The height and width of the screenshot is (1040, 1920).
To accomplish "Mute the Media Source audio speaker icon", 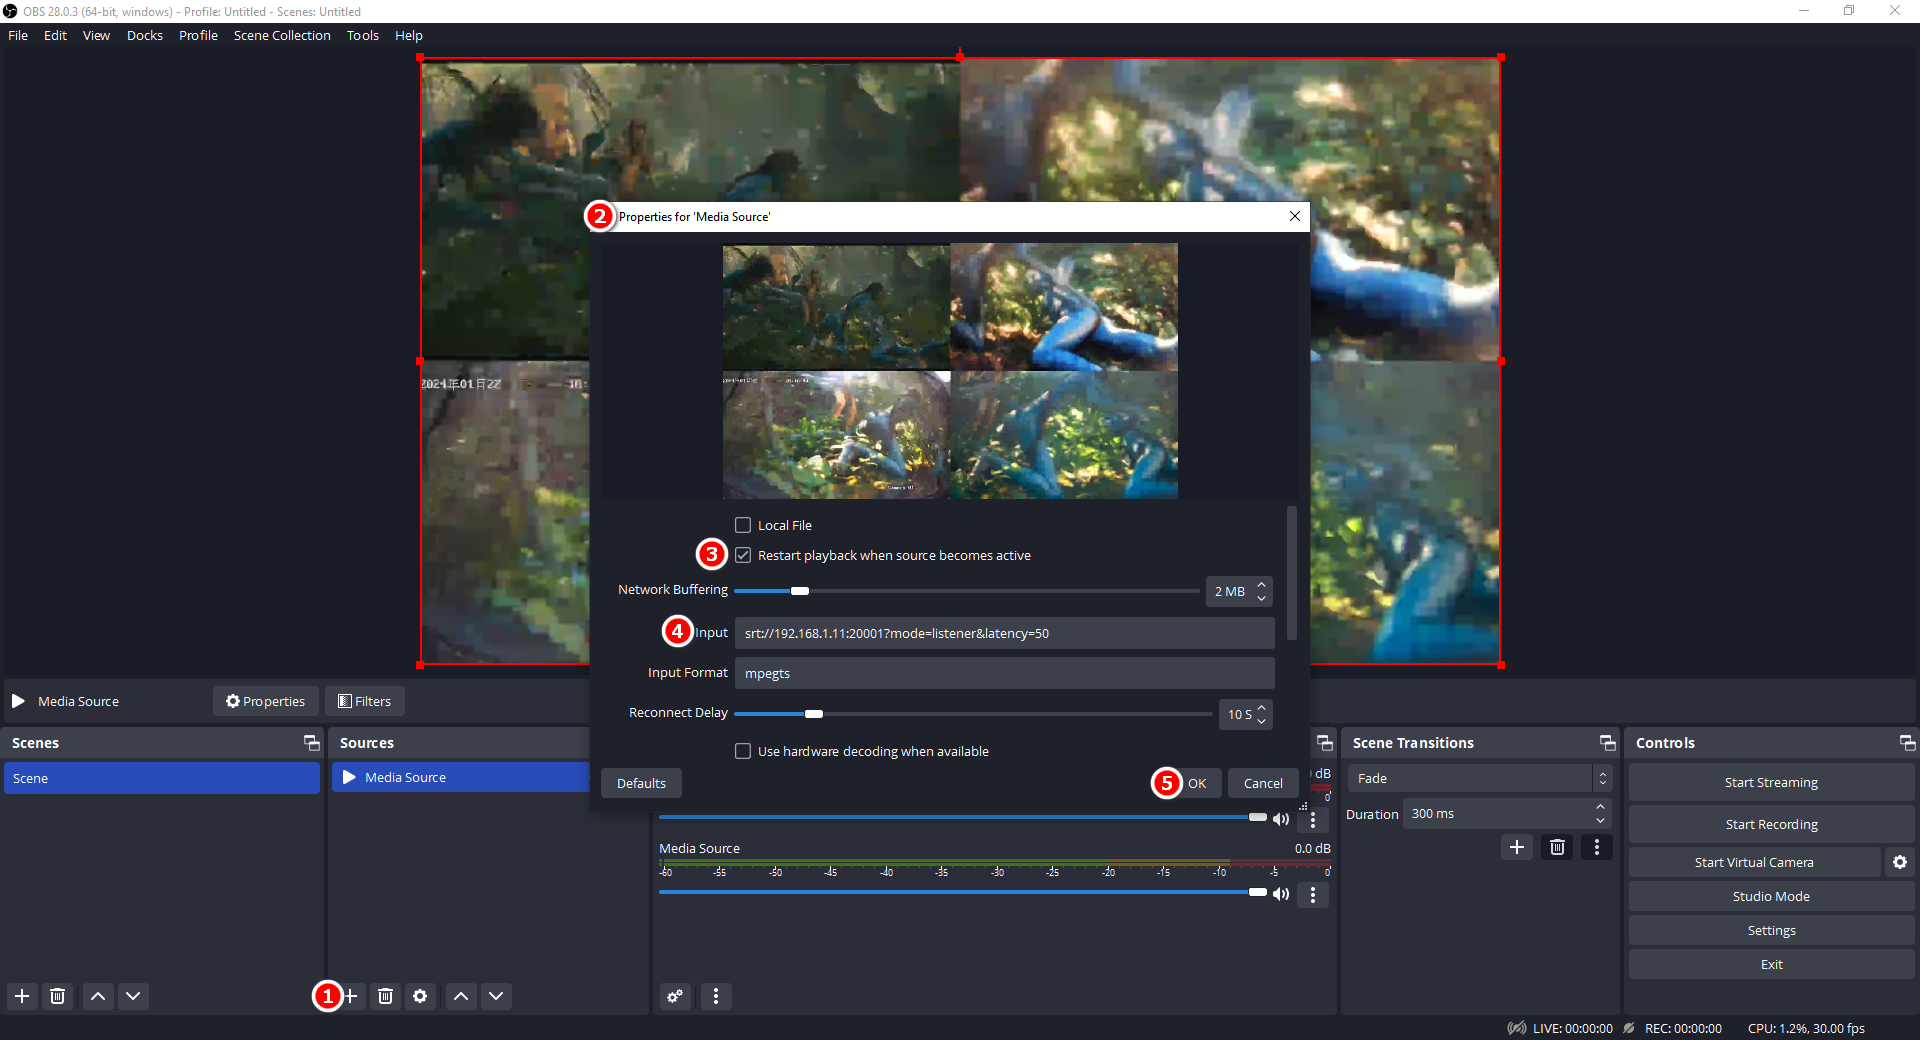I will [x=1281, y=894].
